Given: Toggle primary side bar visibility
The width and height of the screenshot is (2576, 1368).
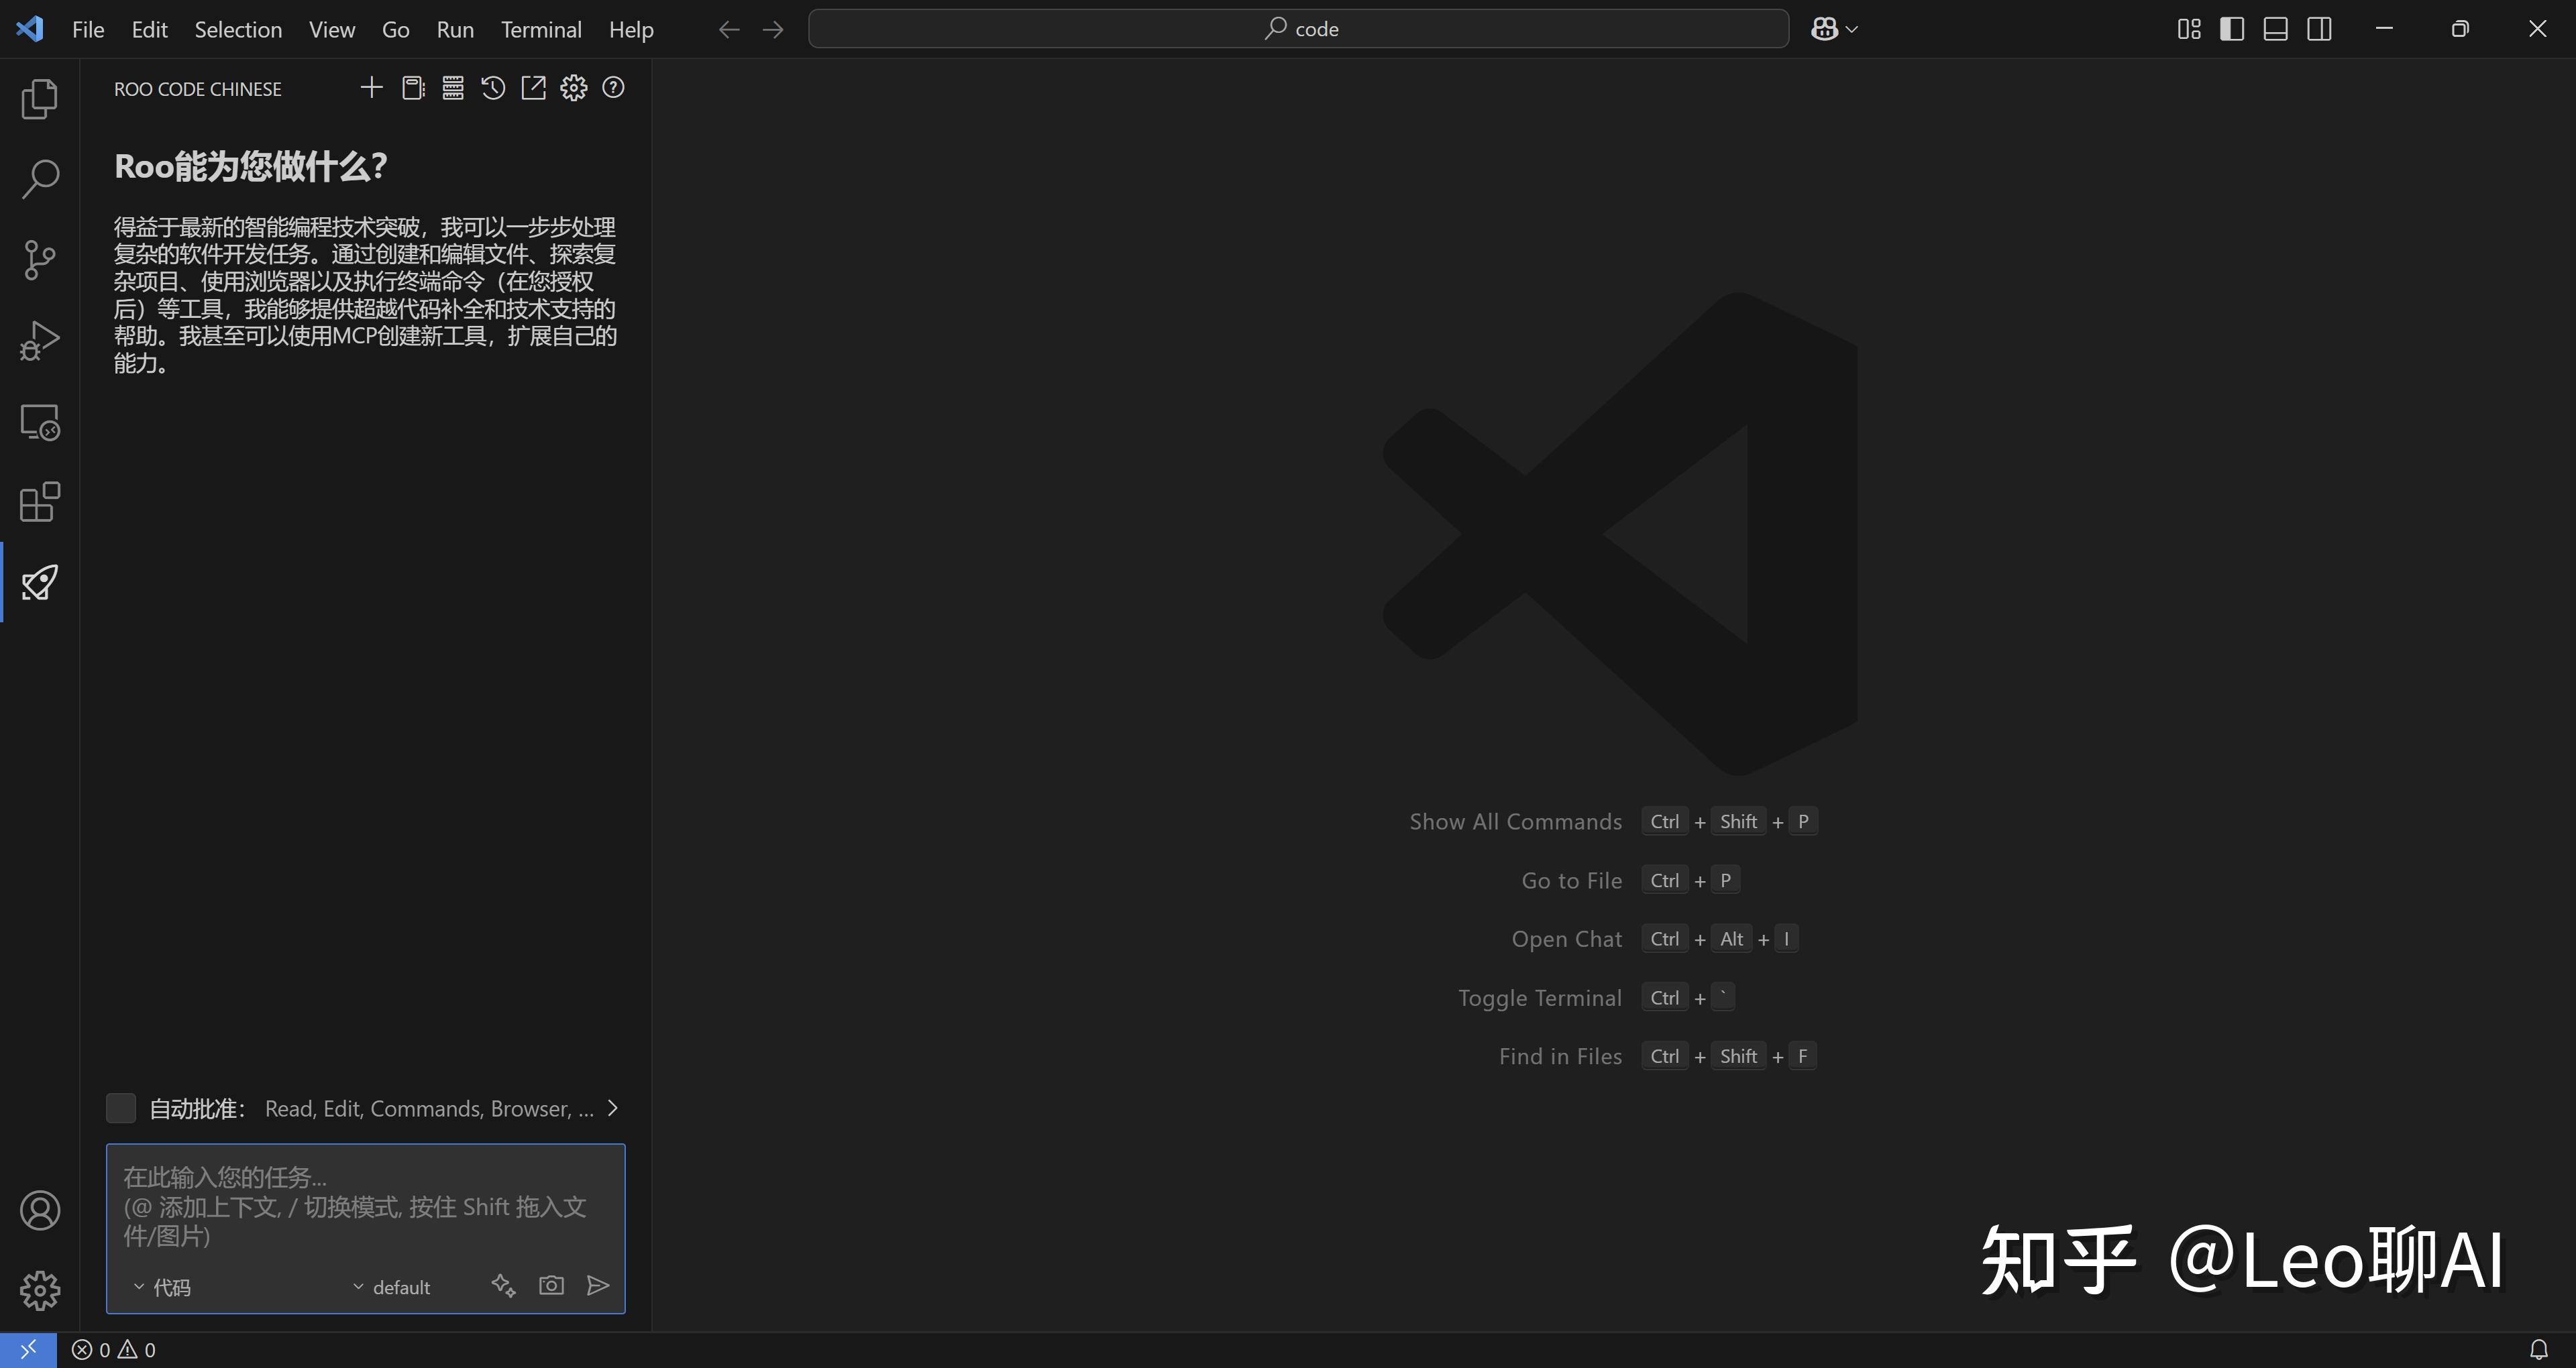Looking at the screenshot, I should point(2231,29).
